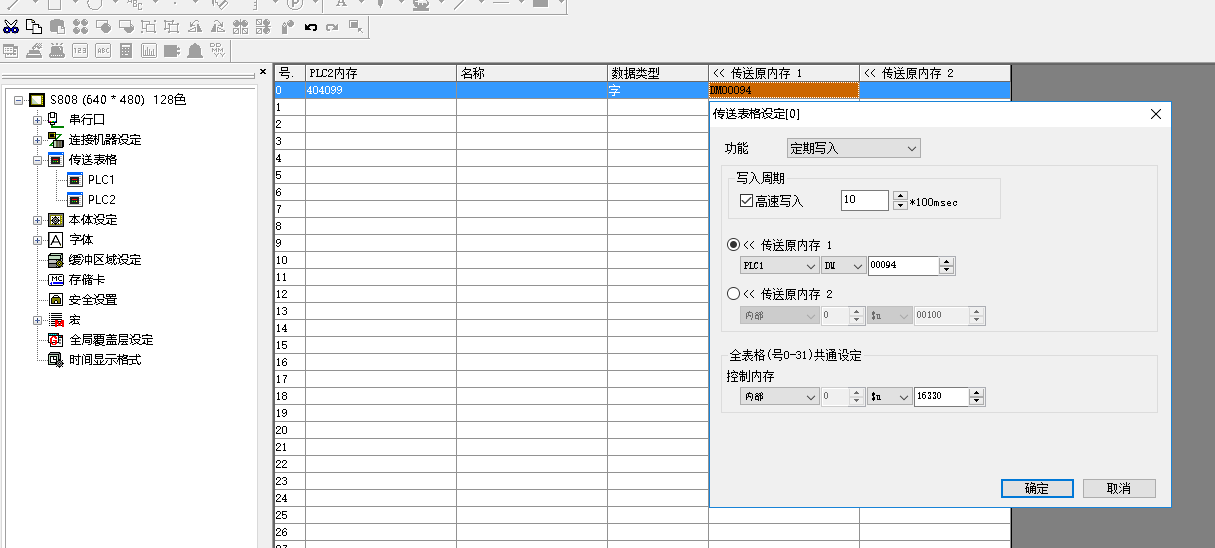The width and height of the screenshot is (1215, 548).
Task: Open the 功能 定期写入 dropdown
Action: click(853, 148)
